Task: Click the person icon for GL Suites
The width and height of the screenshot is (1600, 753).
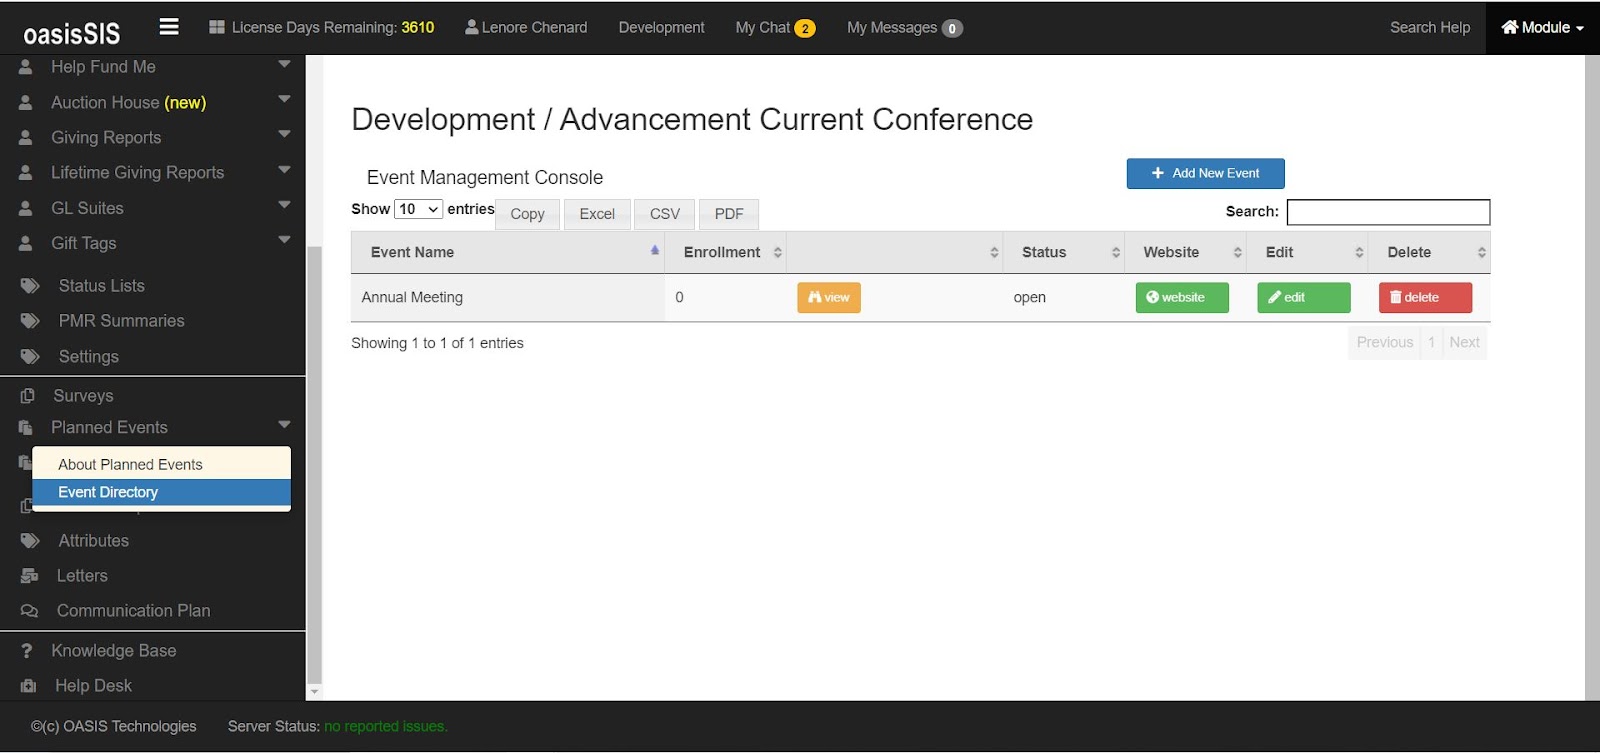Action: [x=26, y=208]
